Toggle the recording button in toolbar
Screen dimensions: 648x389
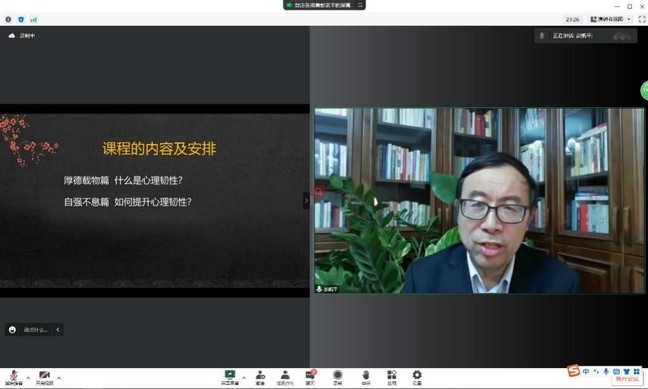338,377
